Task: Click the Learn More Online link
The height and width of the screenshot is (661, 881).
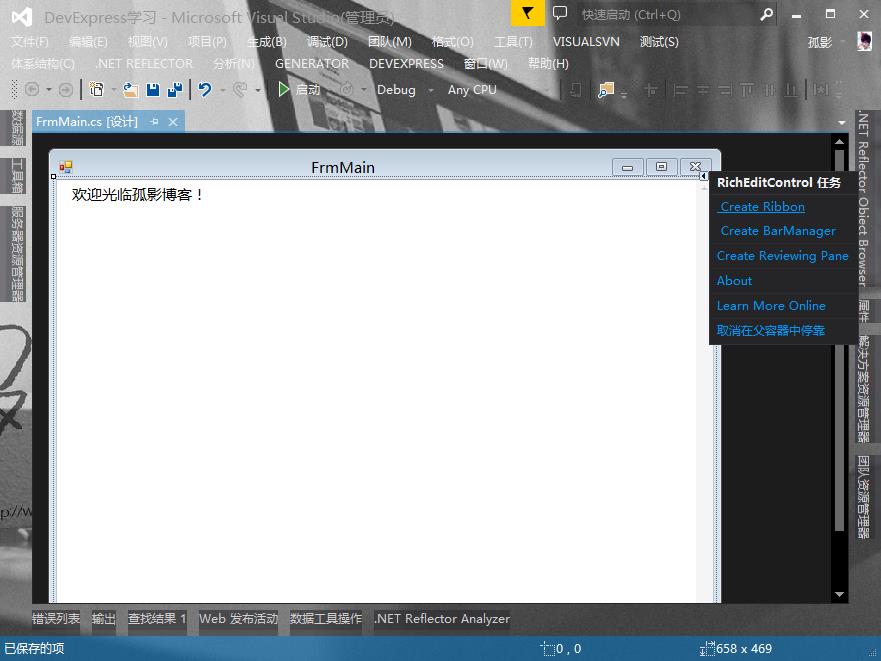Action: pos(771,306)
